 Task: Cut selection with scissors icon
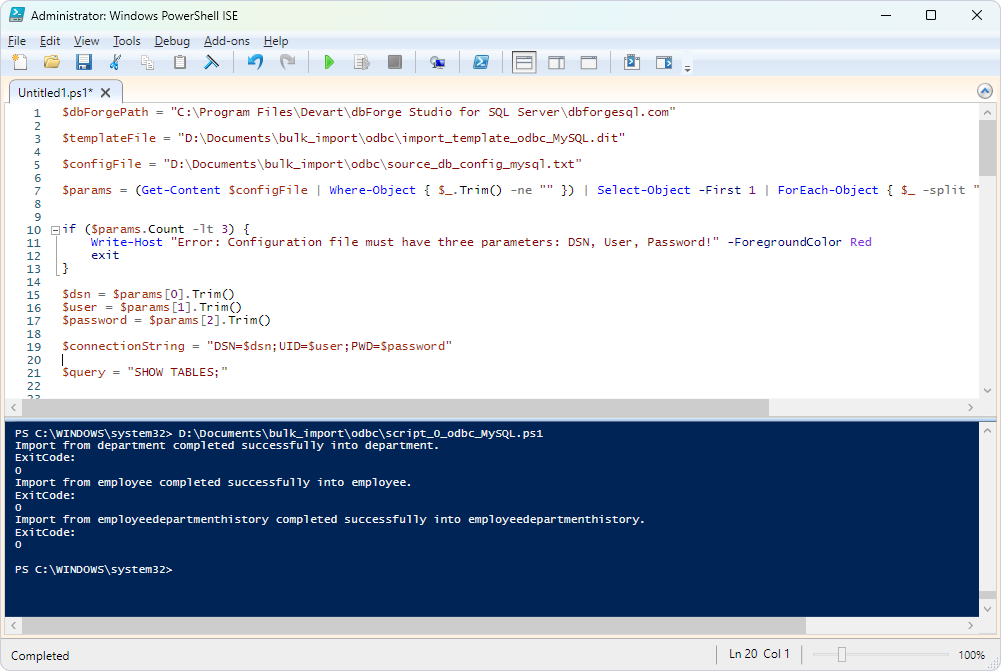(116, 62)
